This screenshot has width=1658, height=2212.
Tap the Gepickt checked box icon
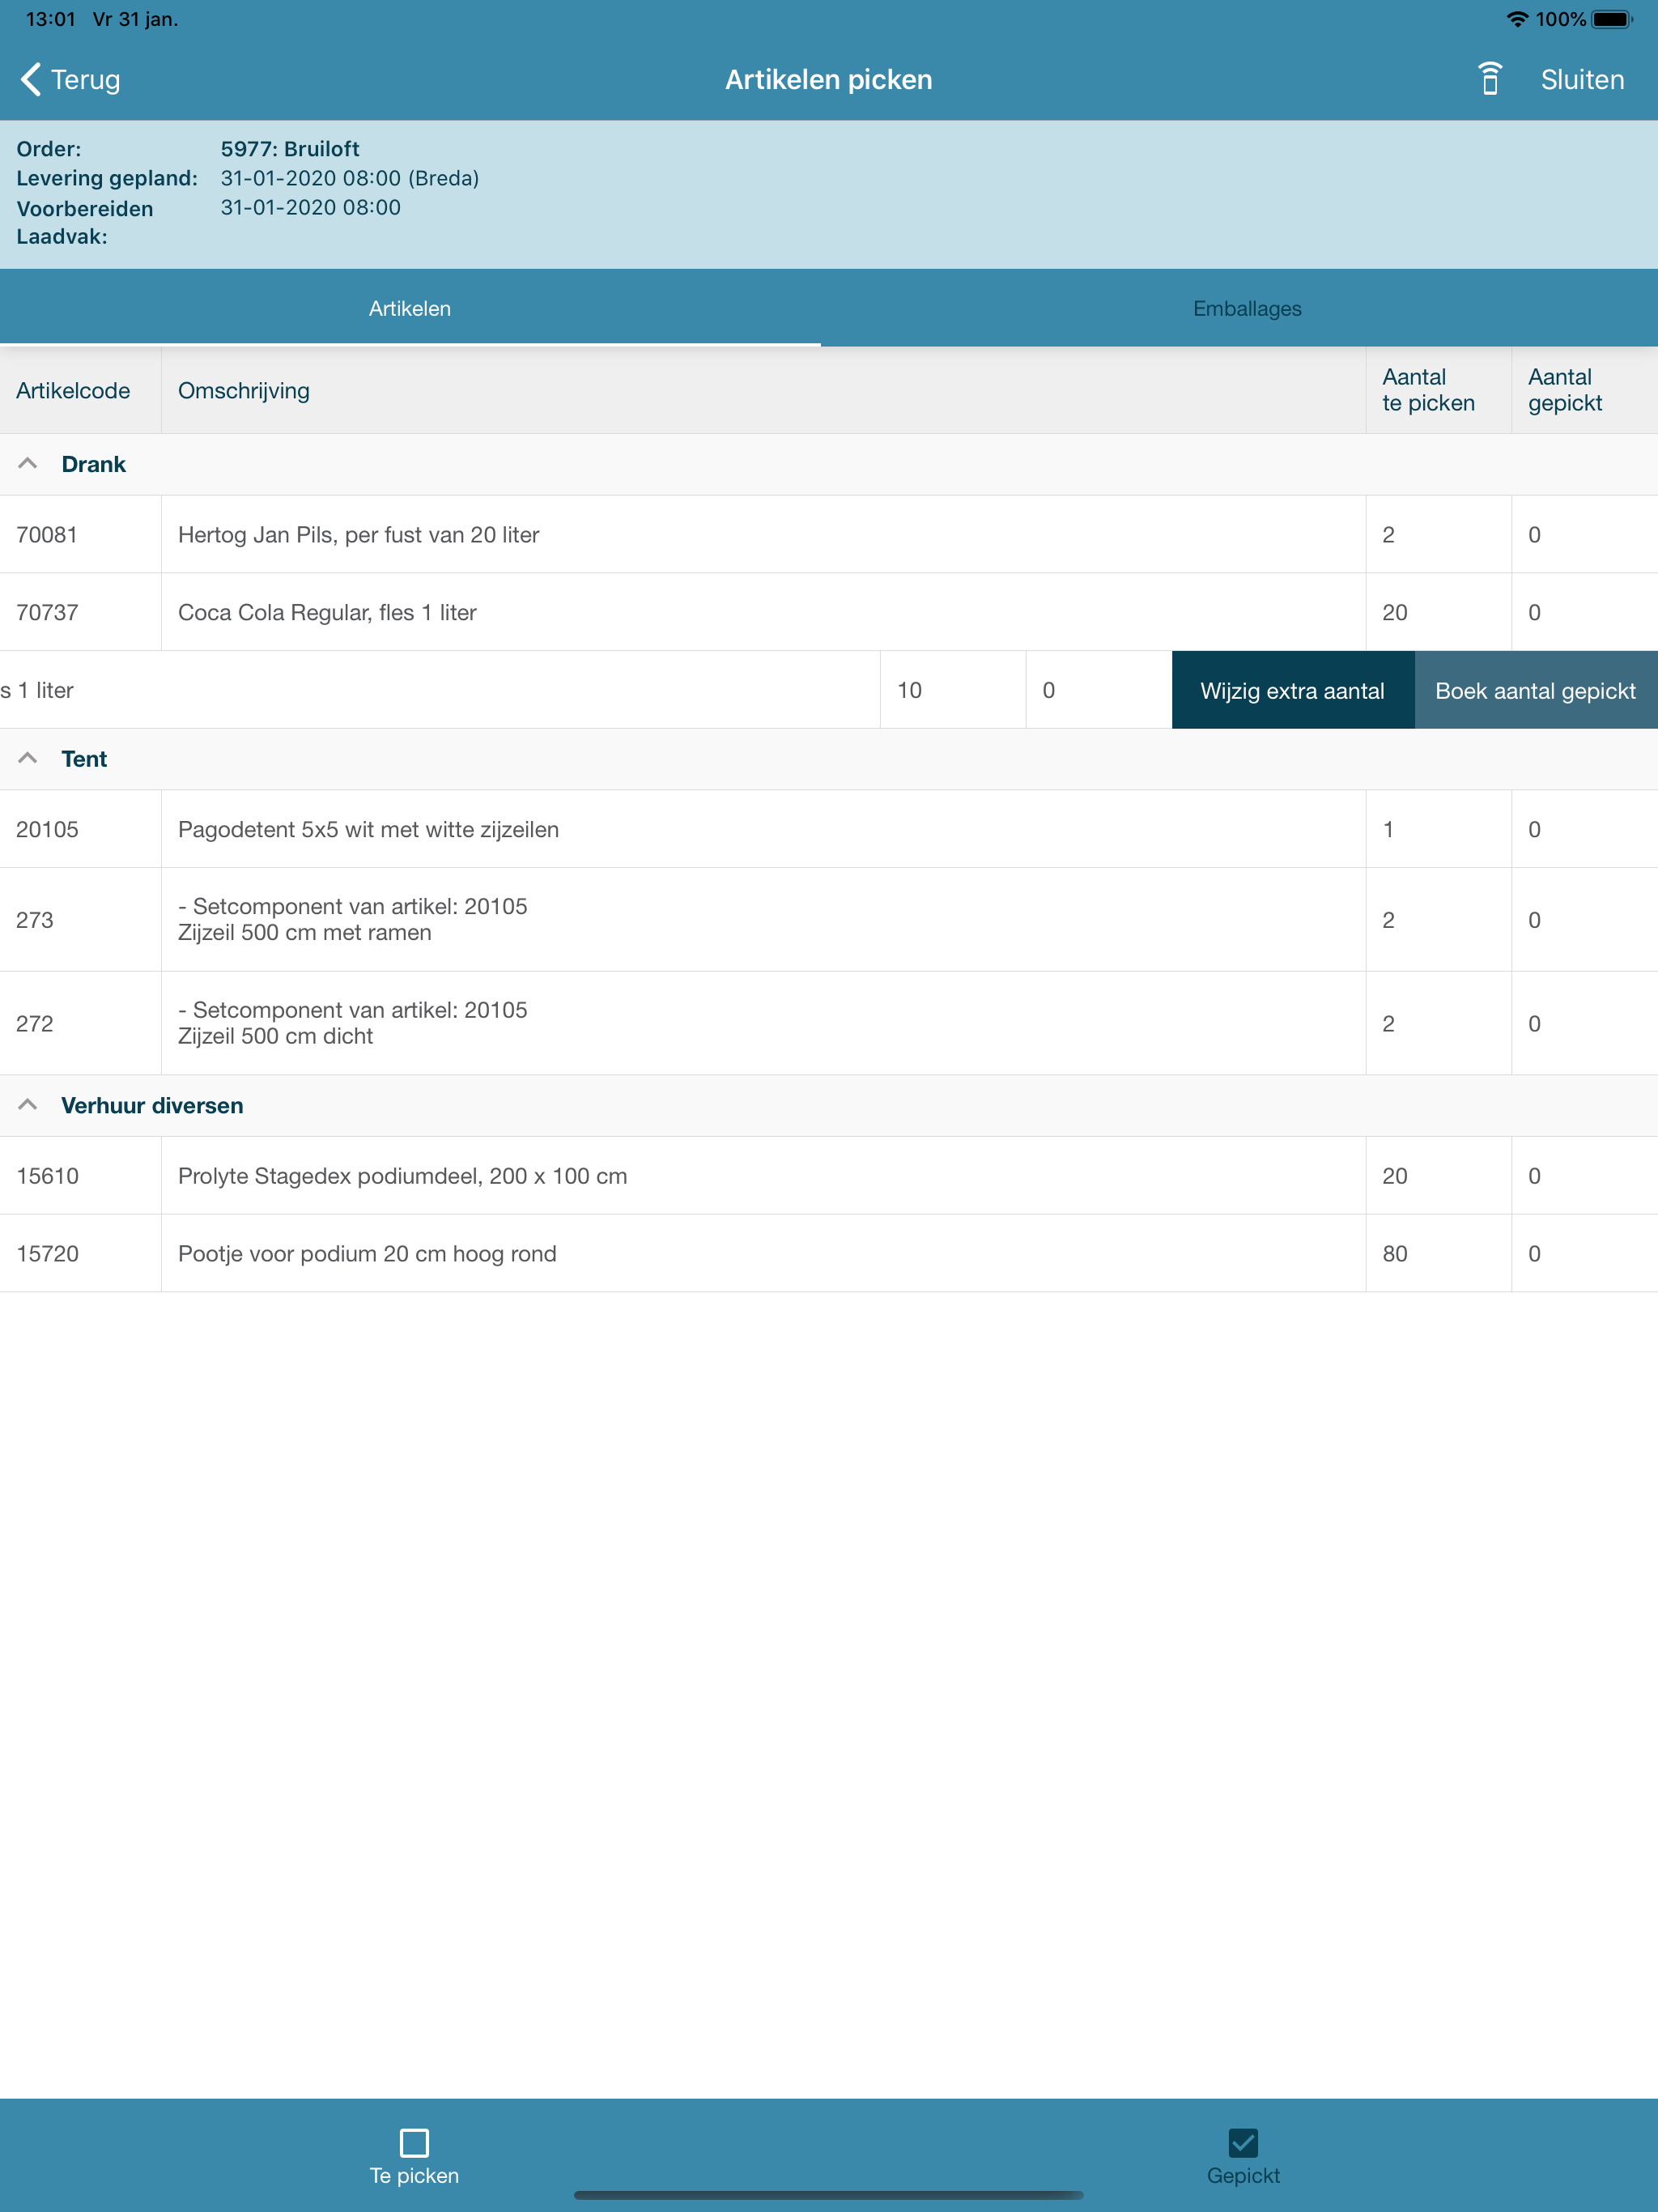1243,2142
